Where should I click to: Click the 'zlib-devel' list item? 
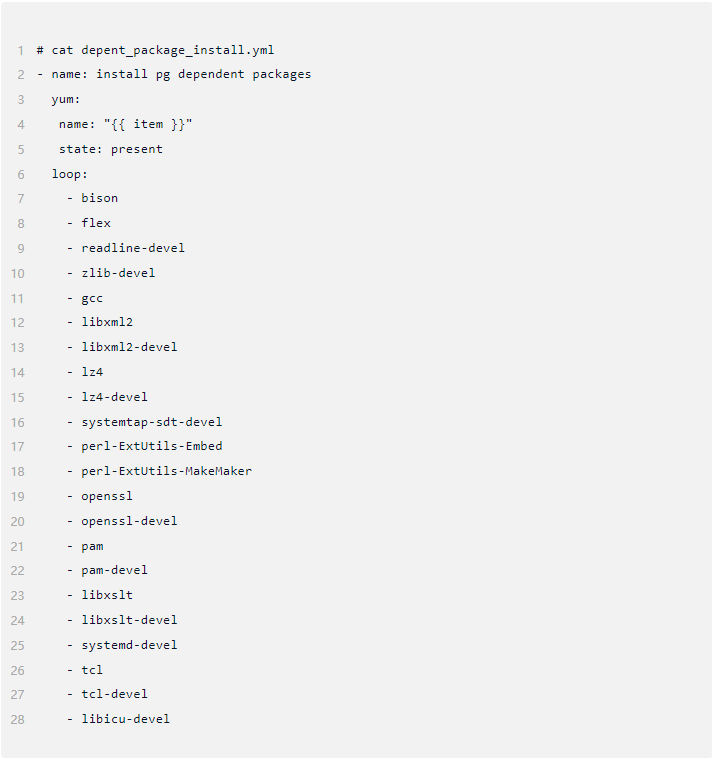(118, 273)
